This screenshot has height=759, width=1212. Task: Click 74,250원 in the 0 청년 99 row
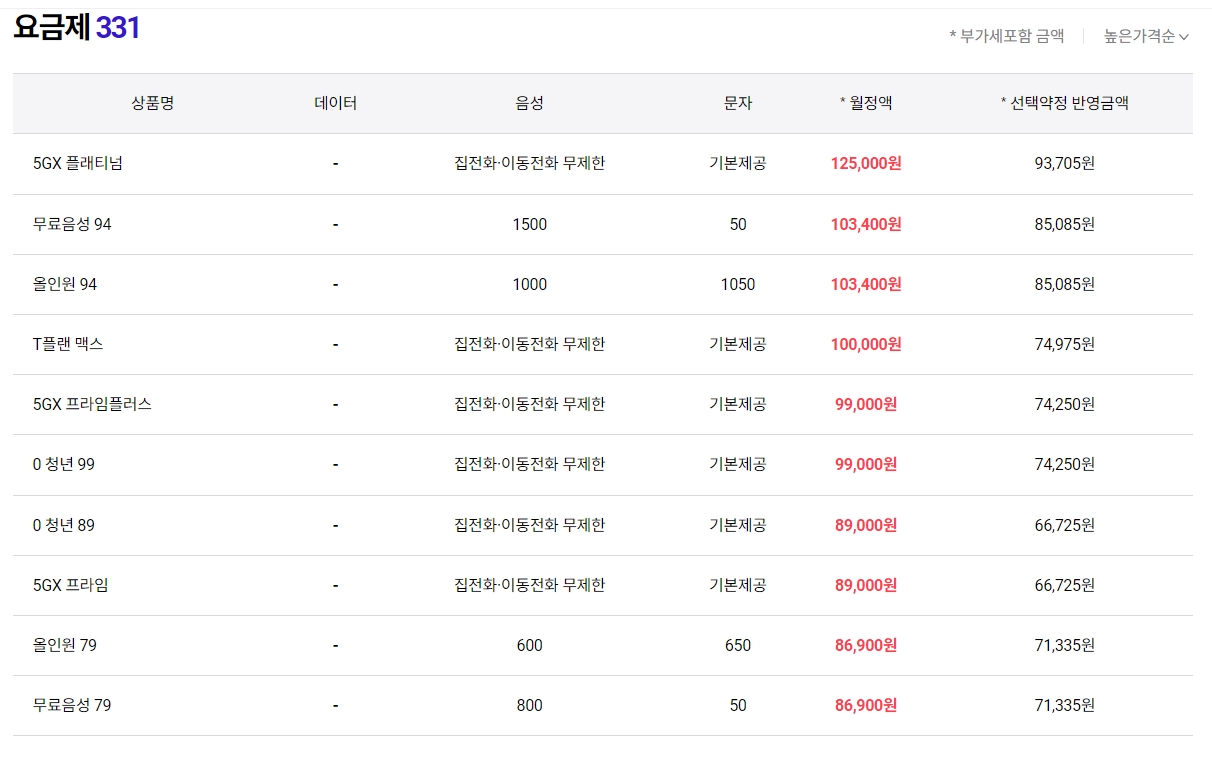coord(1064,464)
